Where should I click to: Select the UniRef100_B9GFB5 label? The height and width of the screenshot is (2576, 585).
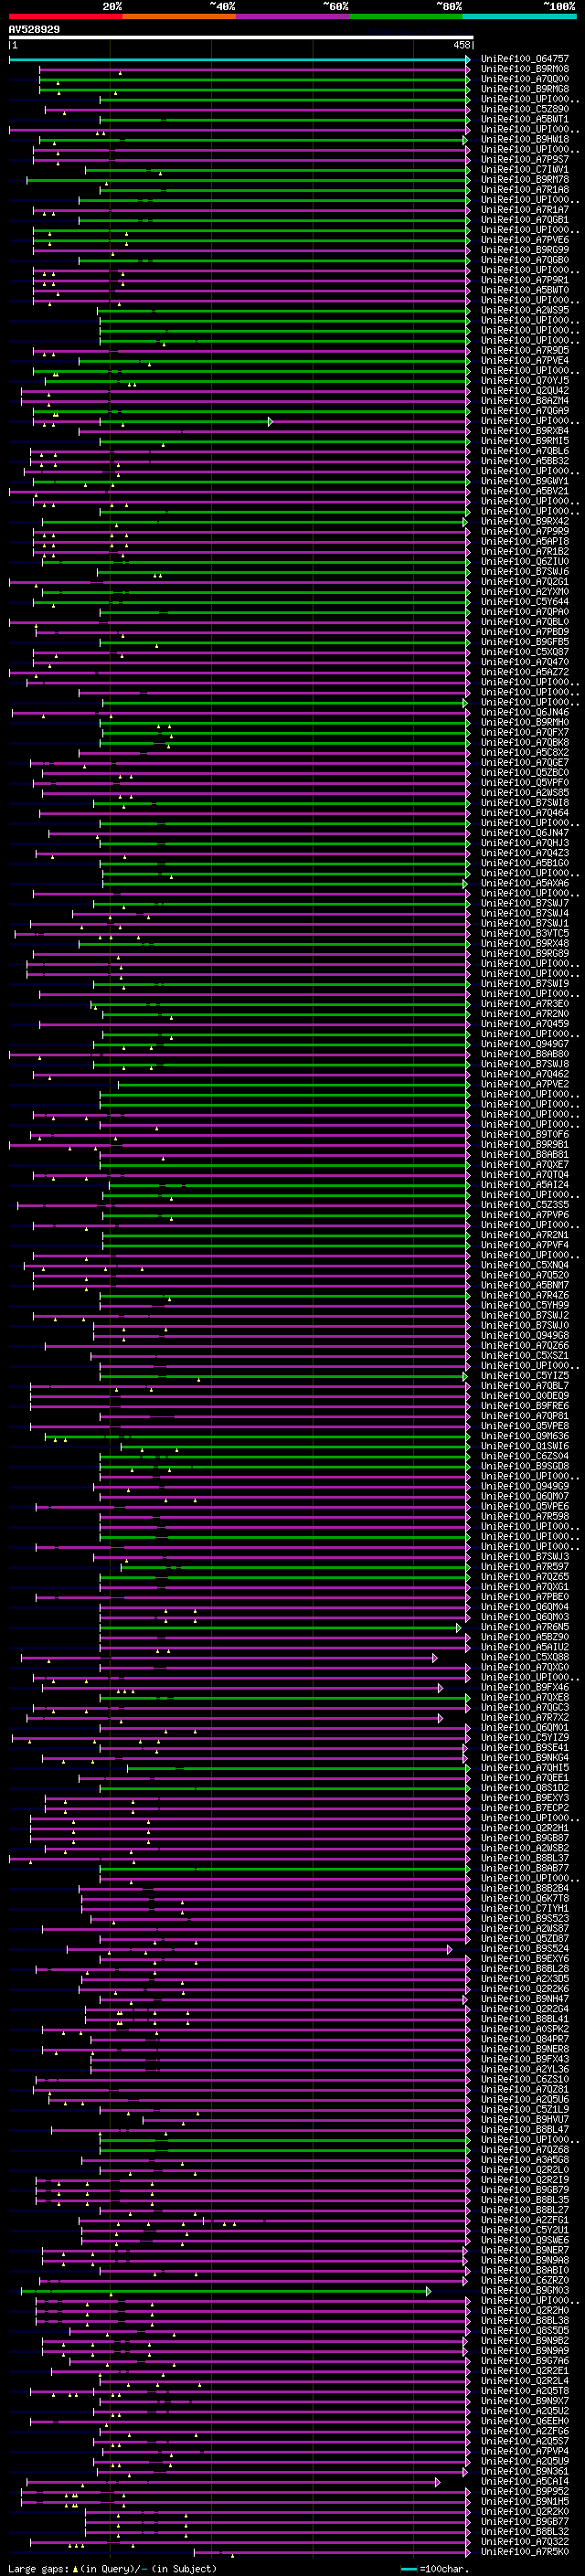click(x=524, y=642)
